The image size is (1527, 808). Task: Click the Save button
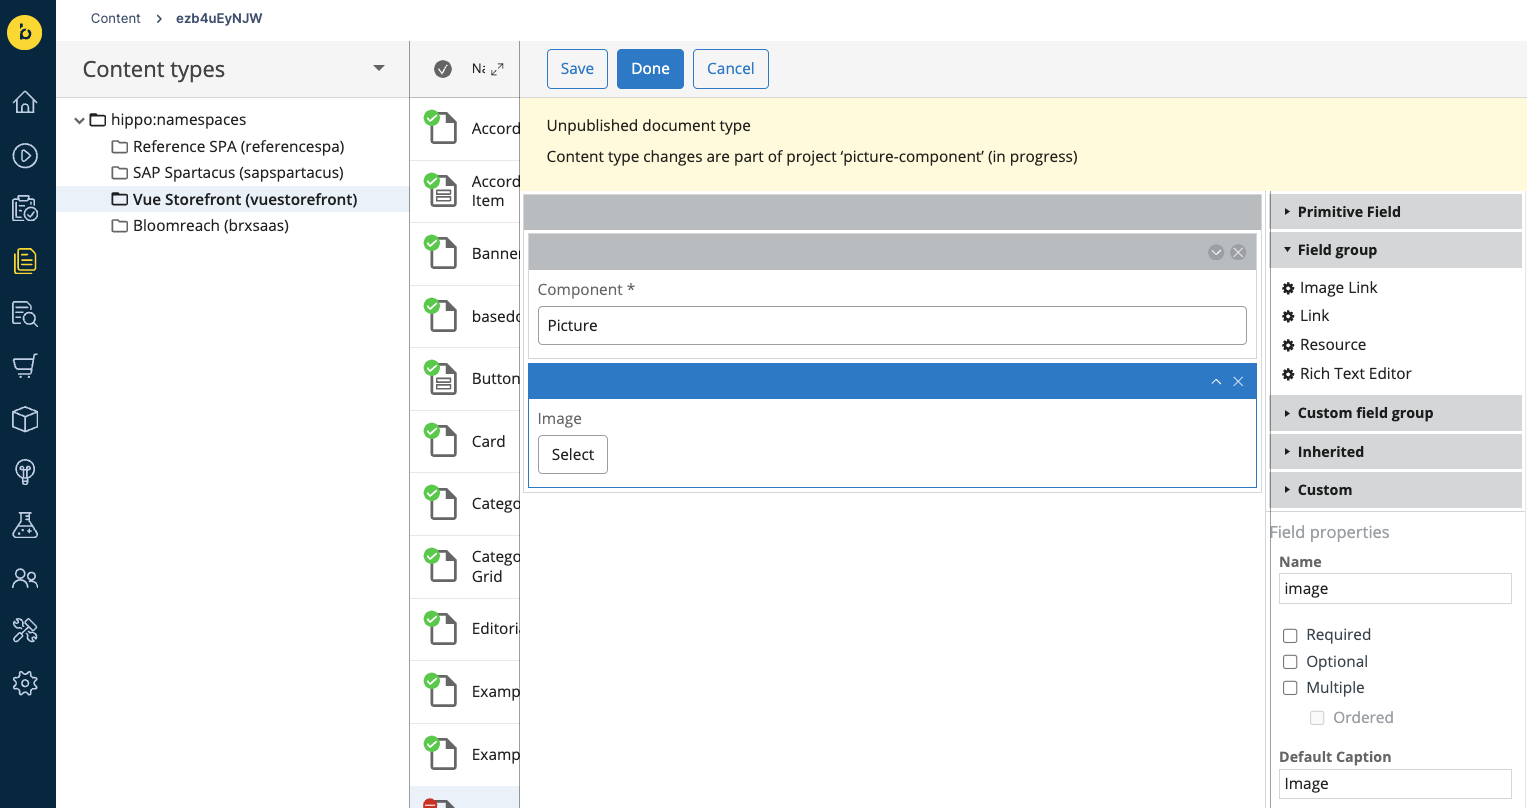(x=577, y=69)
